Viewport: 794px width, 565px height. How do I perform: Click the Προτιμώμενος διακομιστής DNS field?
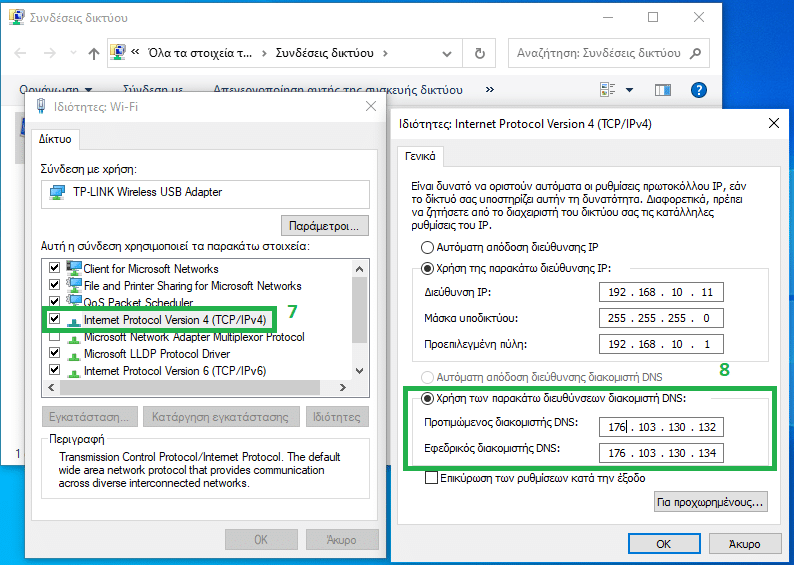point(661,427)
